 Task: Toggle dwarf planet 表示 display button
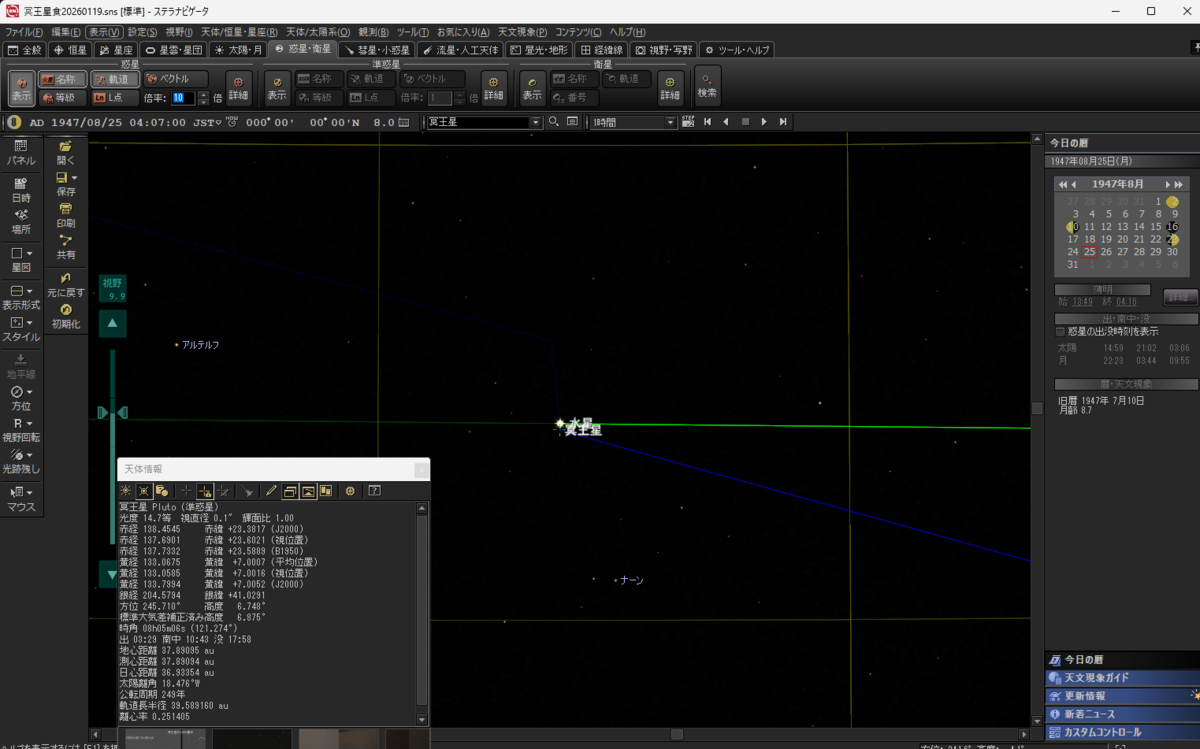click(277, 88)
